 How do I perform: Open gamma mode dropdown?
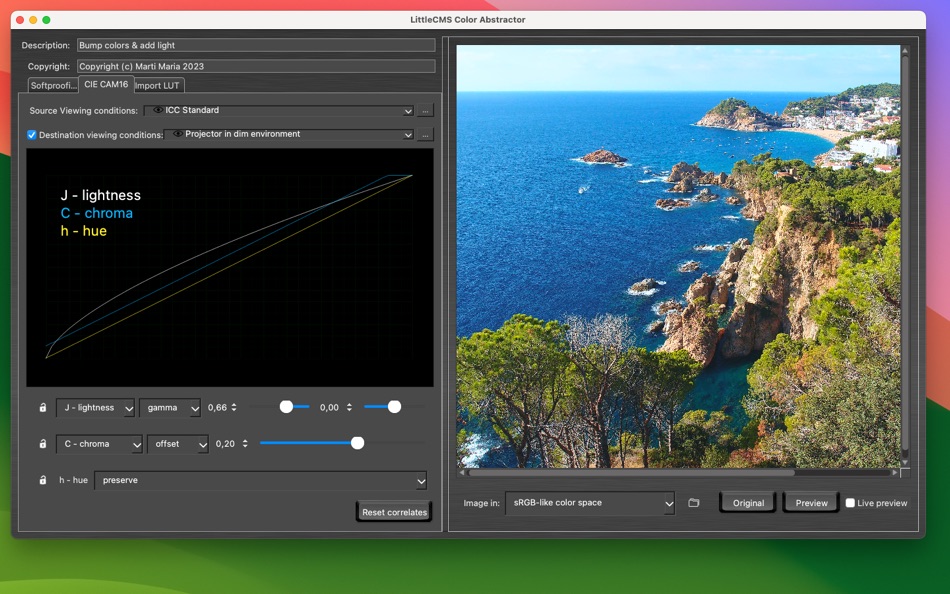(170, 407)
